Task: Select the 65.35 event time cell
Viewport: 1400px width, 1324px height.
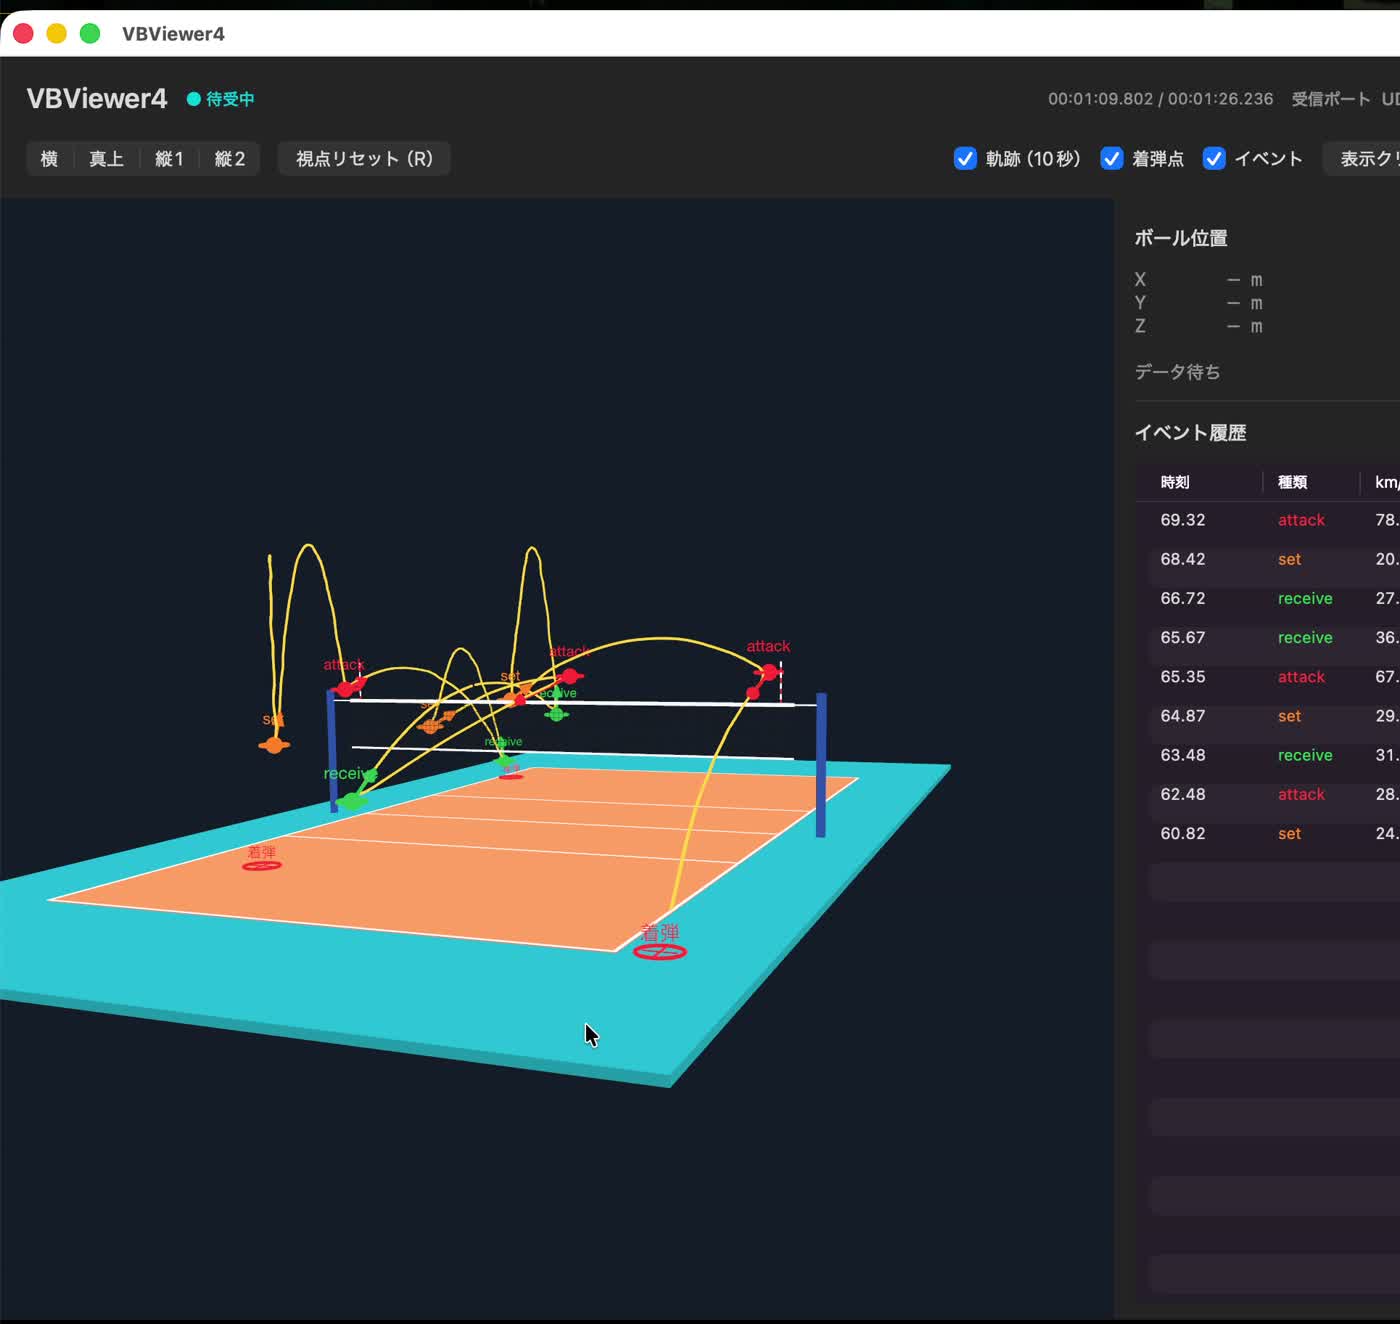Action: pos(1183,677)
